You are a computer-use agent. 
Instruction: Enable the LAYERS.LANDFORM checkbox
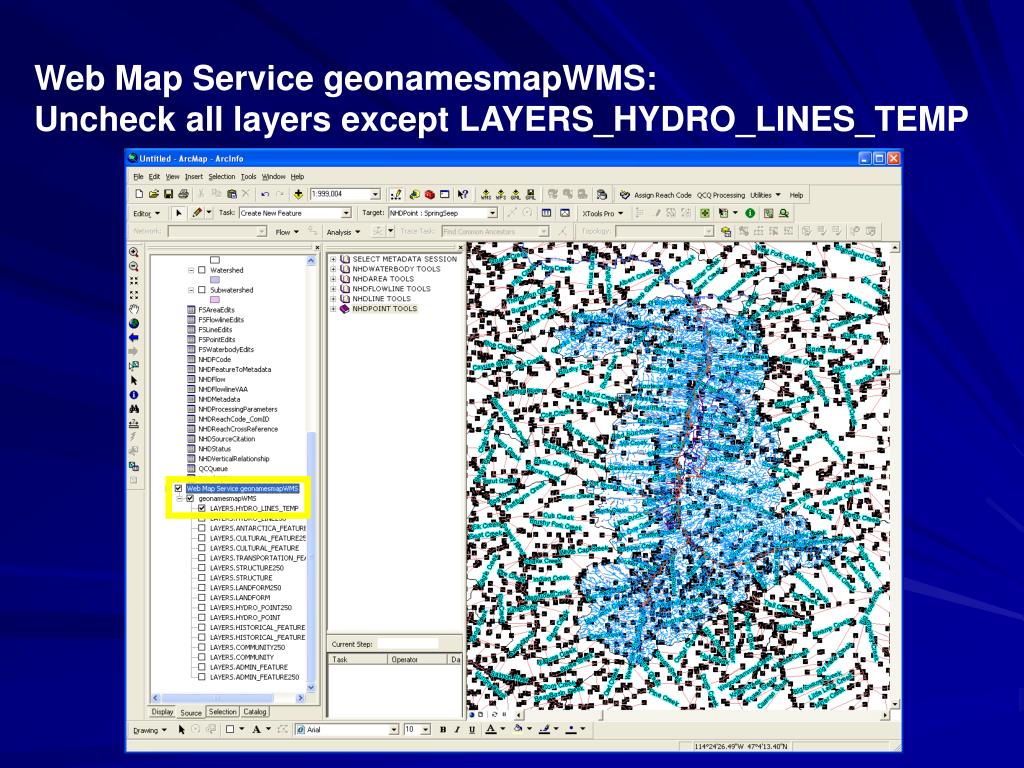[202, 598]
